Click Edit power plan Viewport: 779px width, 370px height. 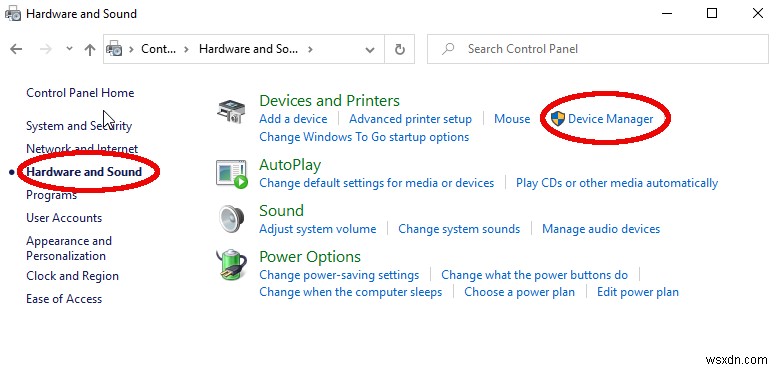pyautogui.click(x=637, y=292)
